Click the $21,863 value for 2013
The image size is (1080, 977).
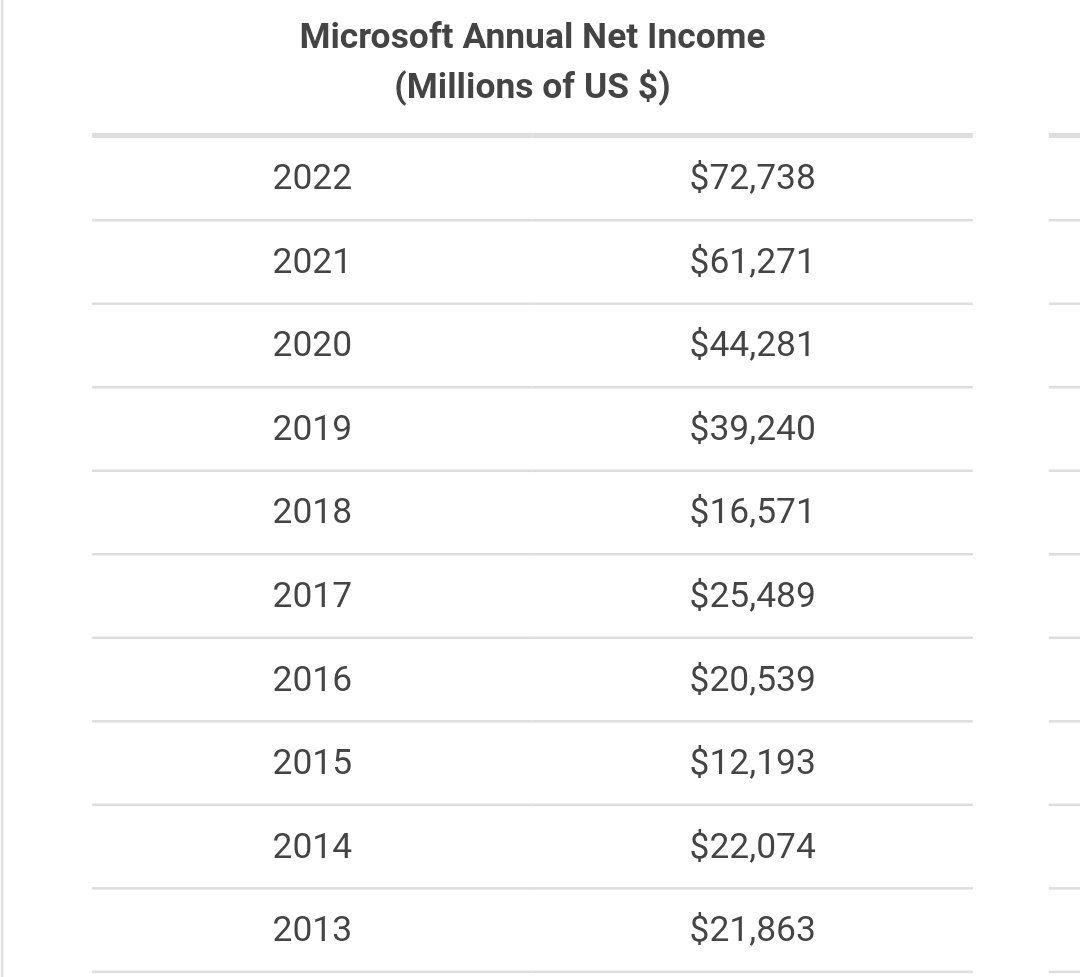tap(752, 929)
